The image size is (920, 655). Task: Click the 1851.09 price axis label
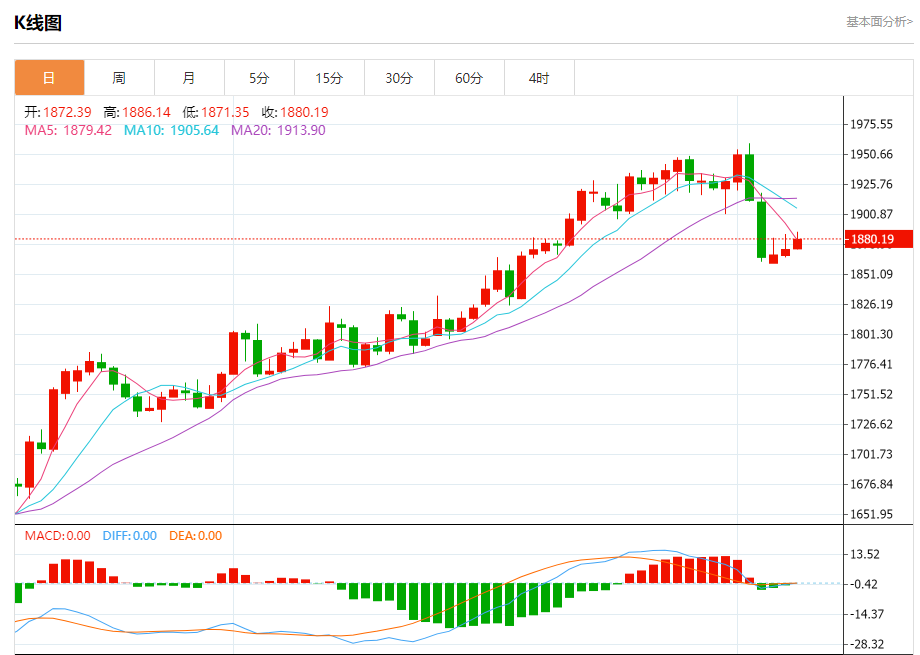[x=872, y=274]
